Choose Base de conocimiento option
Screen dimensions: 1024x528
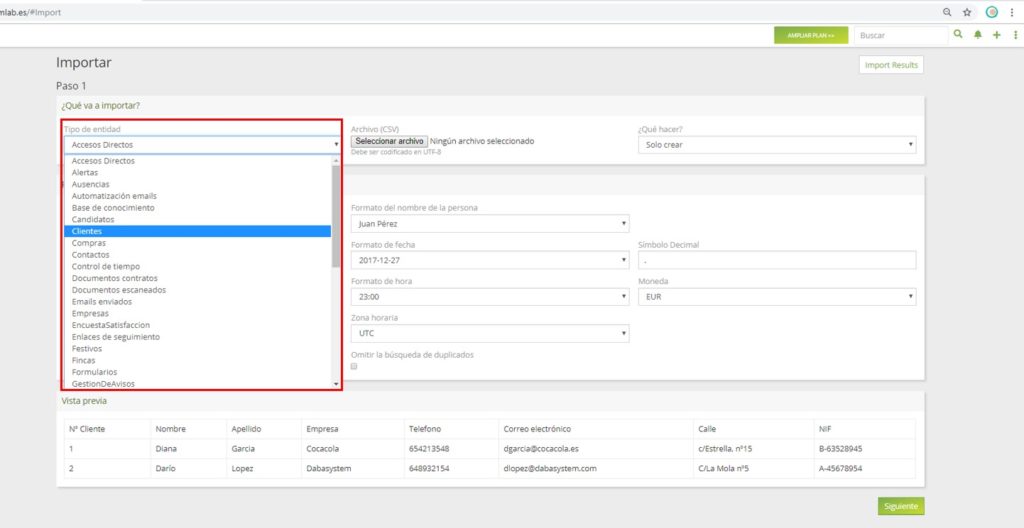pyautogui.click(x=198, y=208)
